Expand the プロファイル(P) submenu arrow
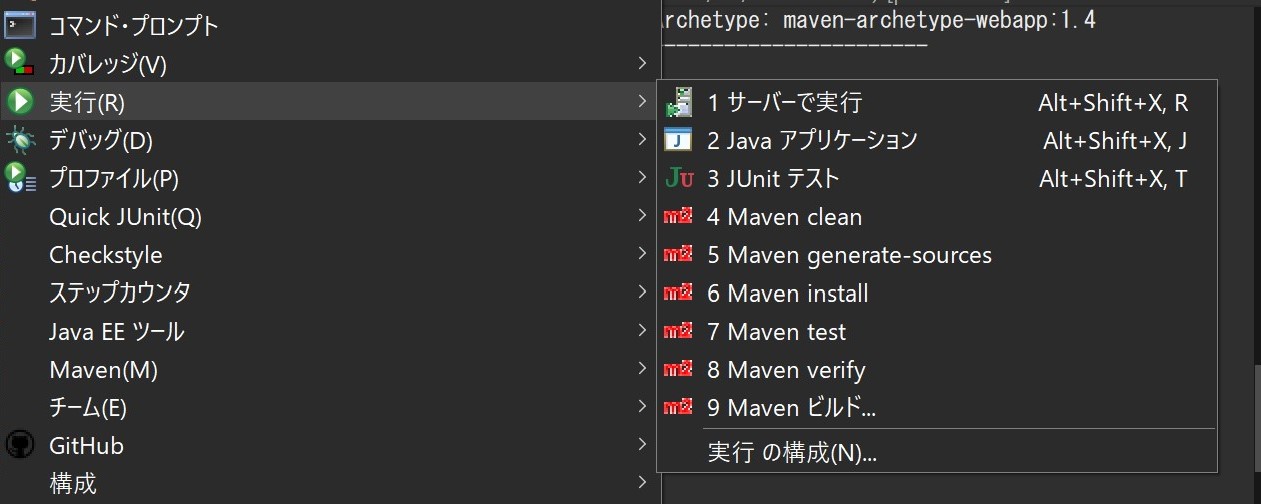The height and width of the screenshot is (504, 1261). 642,178
